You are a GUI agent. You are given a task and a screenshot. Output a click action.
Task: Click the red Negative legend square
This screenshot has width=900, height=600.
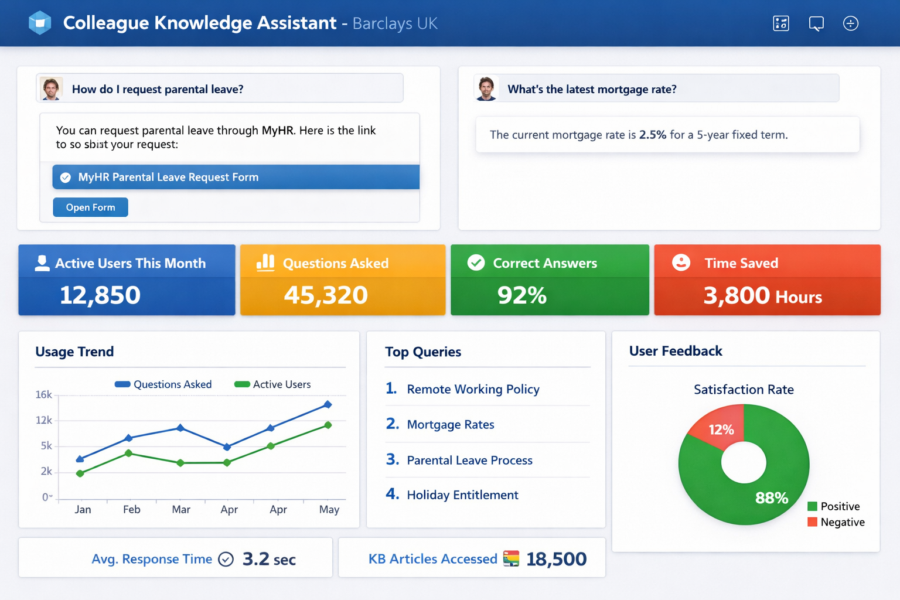click(x=812, y=522)
